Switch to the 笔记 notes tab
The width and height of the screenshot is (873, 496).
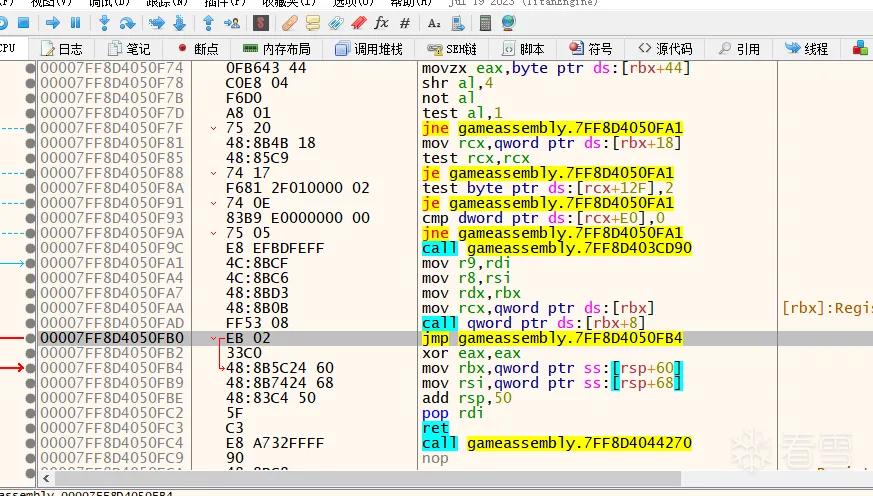(129, 49)
